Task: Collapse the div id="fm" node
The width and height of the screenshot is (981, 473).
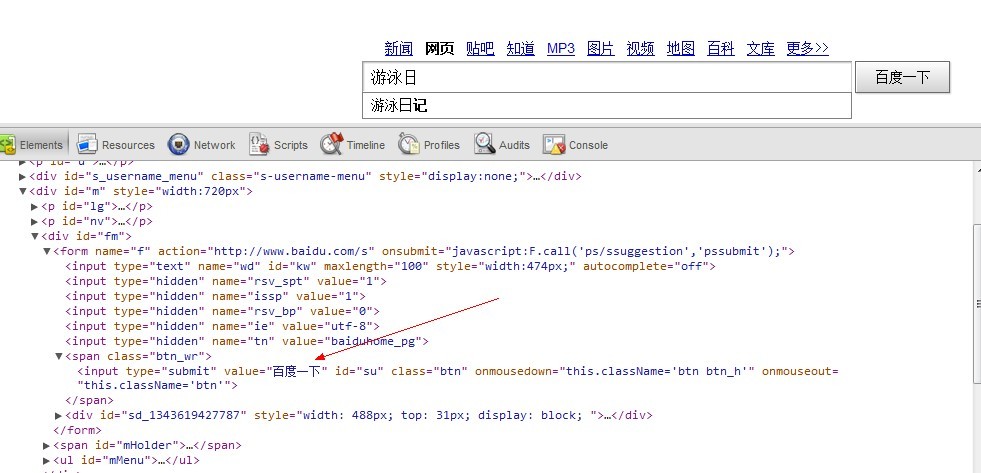Action: pos(35,236)
